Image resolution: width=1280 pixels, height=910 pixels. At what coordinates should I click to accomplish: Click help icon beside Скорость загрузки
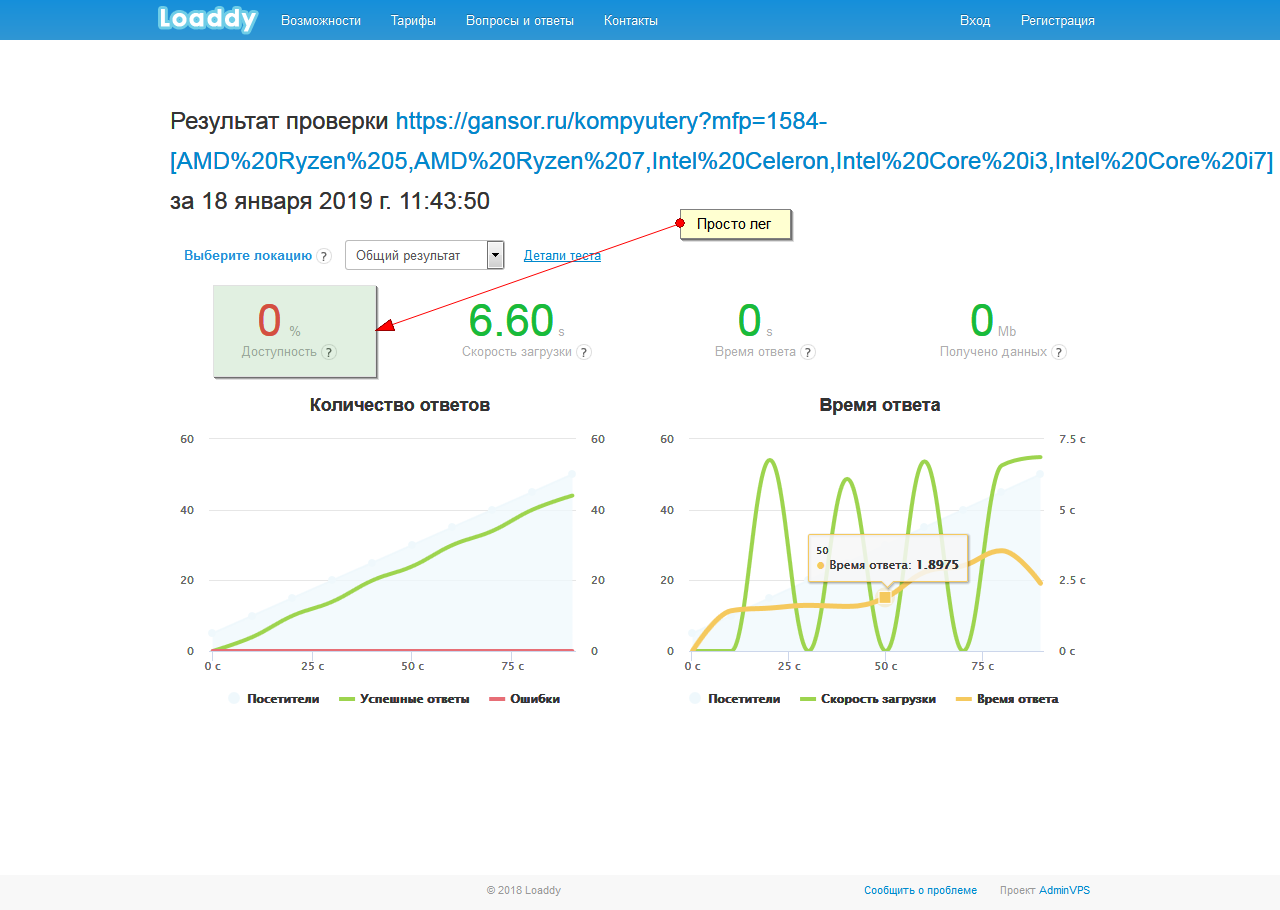tap(584, 352)
